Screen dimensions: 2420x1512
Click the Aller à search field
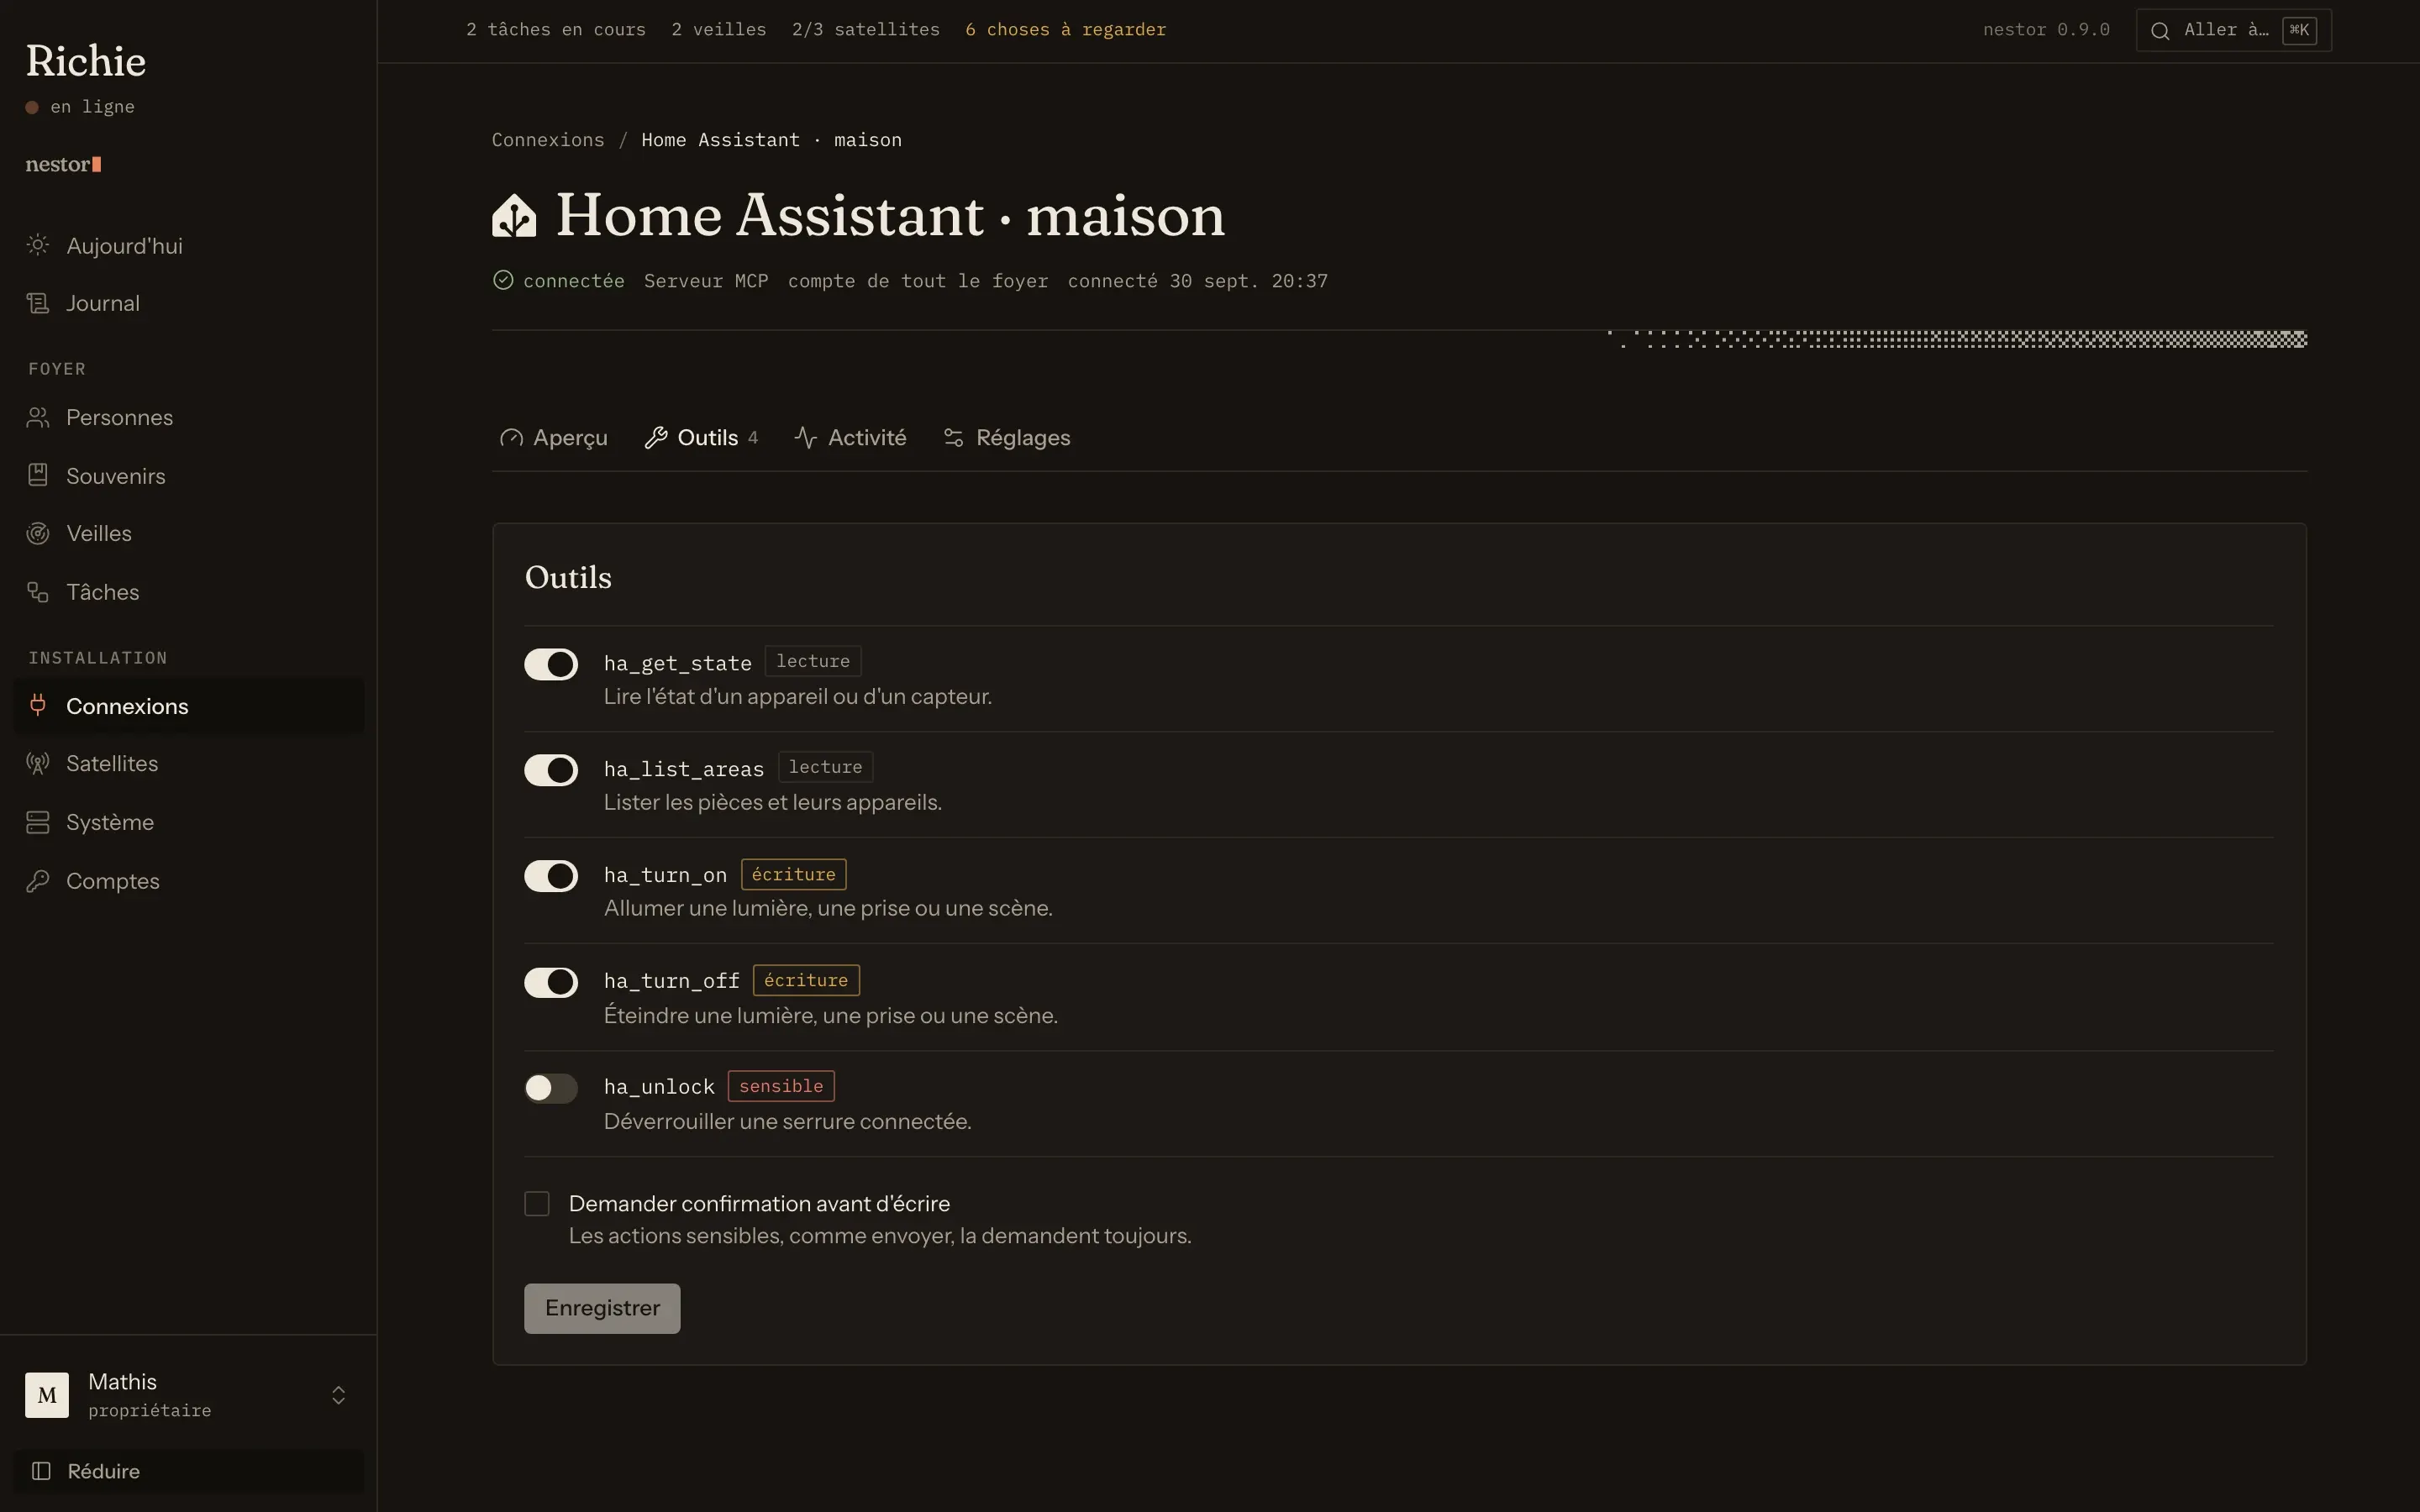2233,30
